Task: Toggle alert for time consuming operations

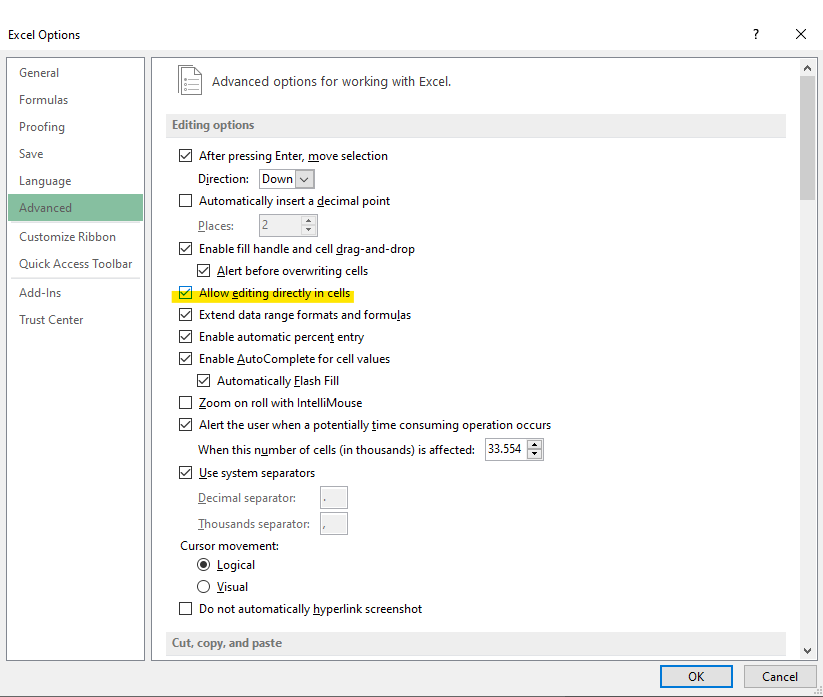Action: coord(185,425)
